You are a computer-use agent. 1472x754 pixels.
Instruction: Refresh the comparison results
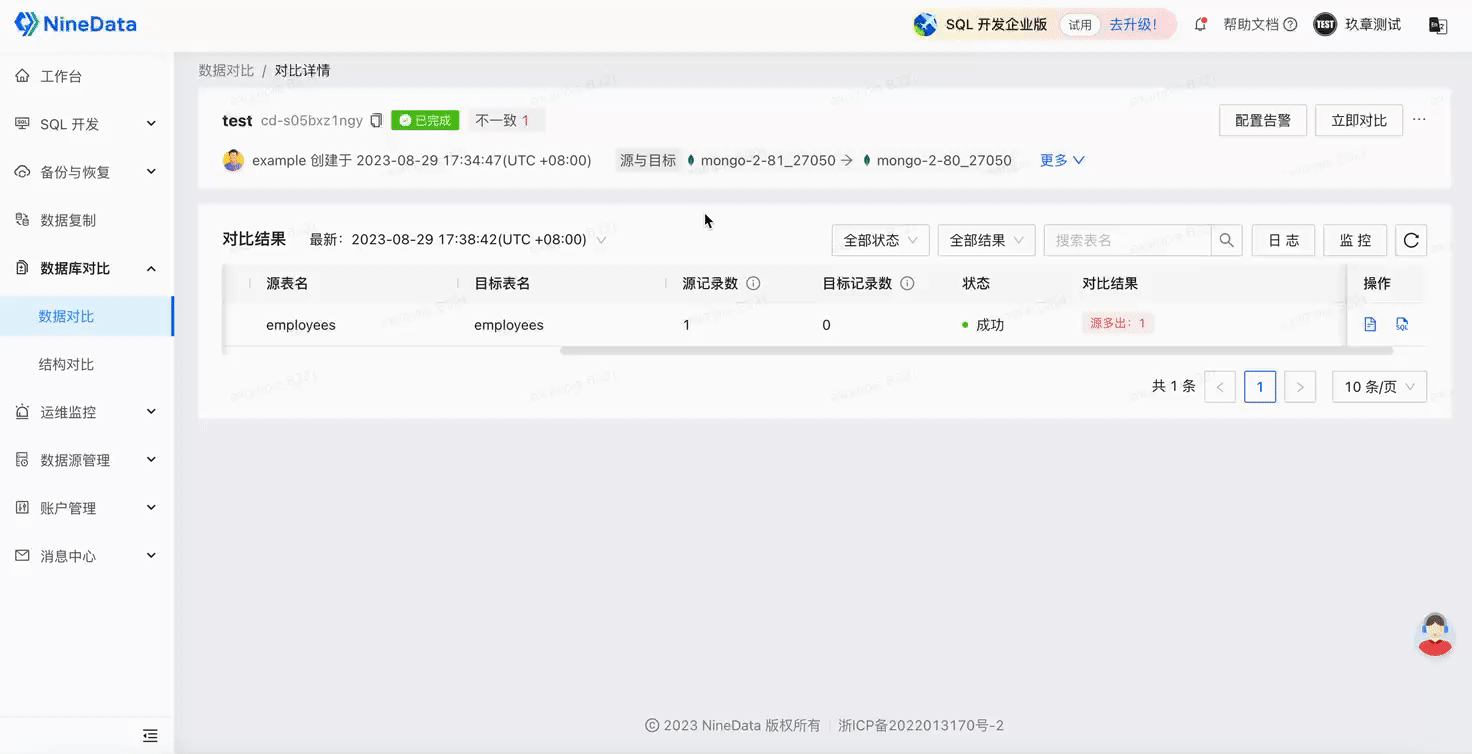(x=1411, y=240)
